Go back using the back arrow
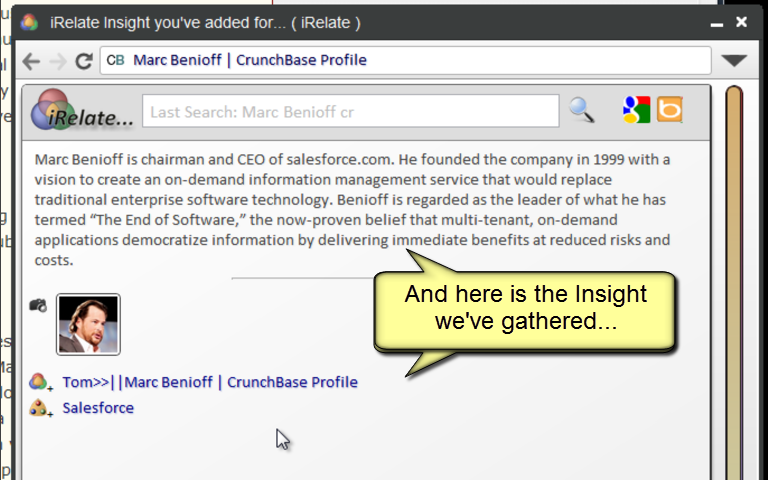Viewport: 768px width, 480px height. coord(31,61)
